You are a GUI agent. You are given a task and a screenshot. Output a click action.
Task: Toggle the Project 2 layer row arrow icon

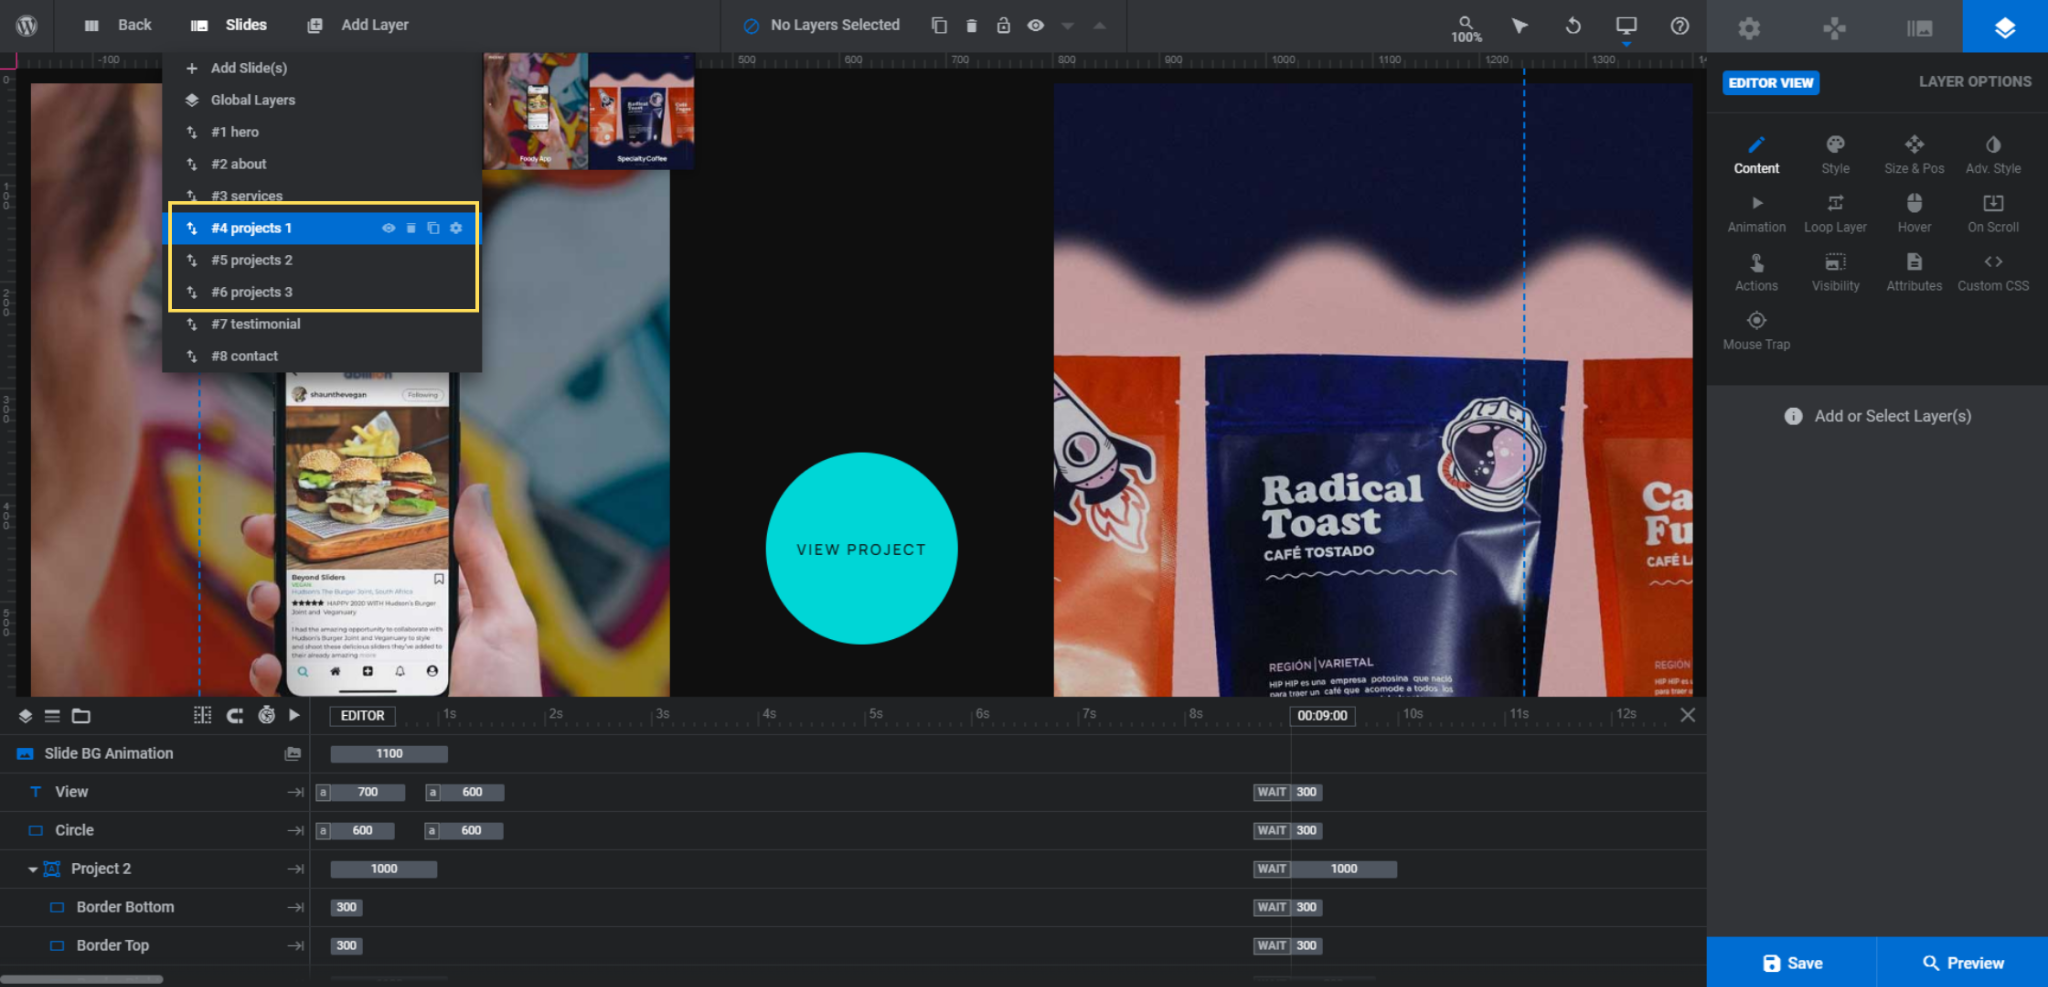point(295,869)
